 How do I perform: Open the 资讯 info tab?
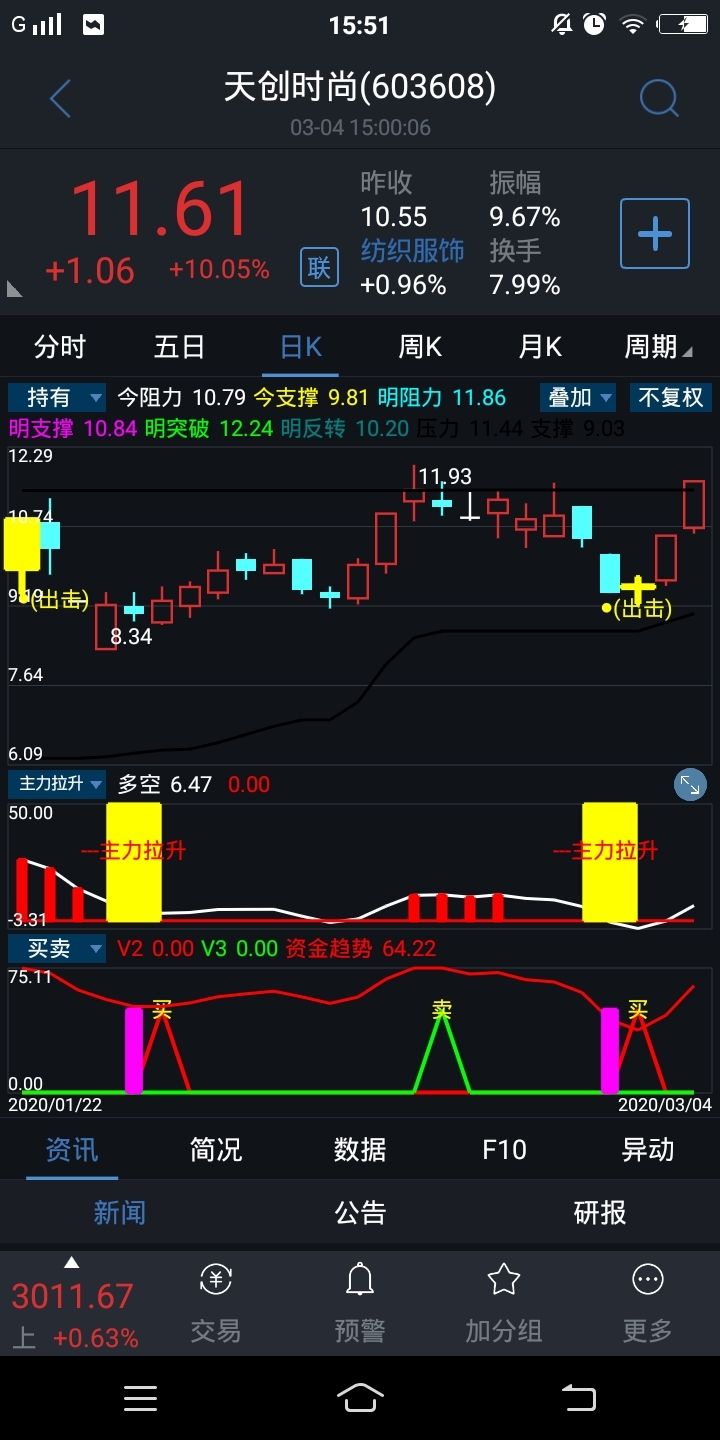pos(72,1150)
